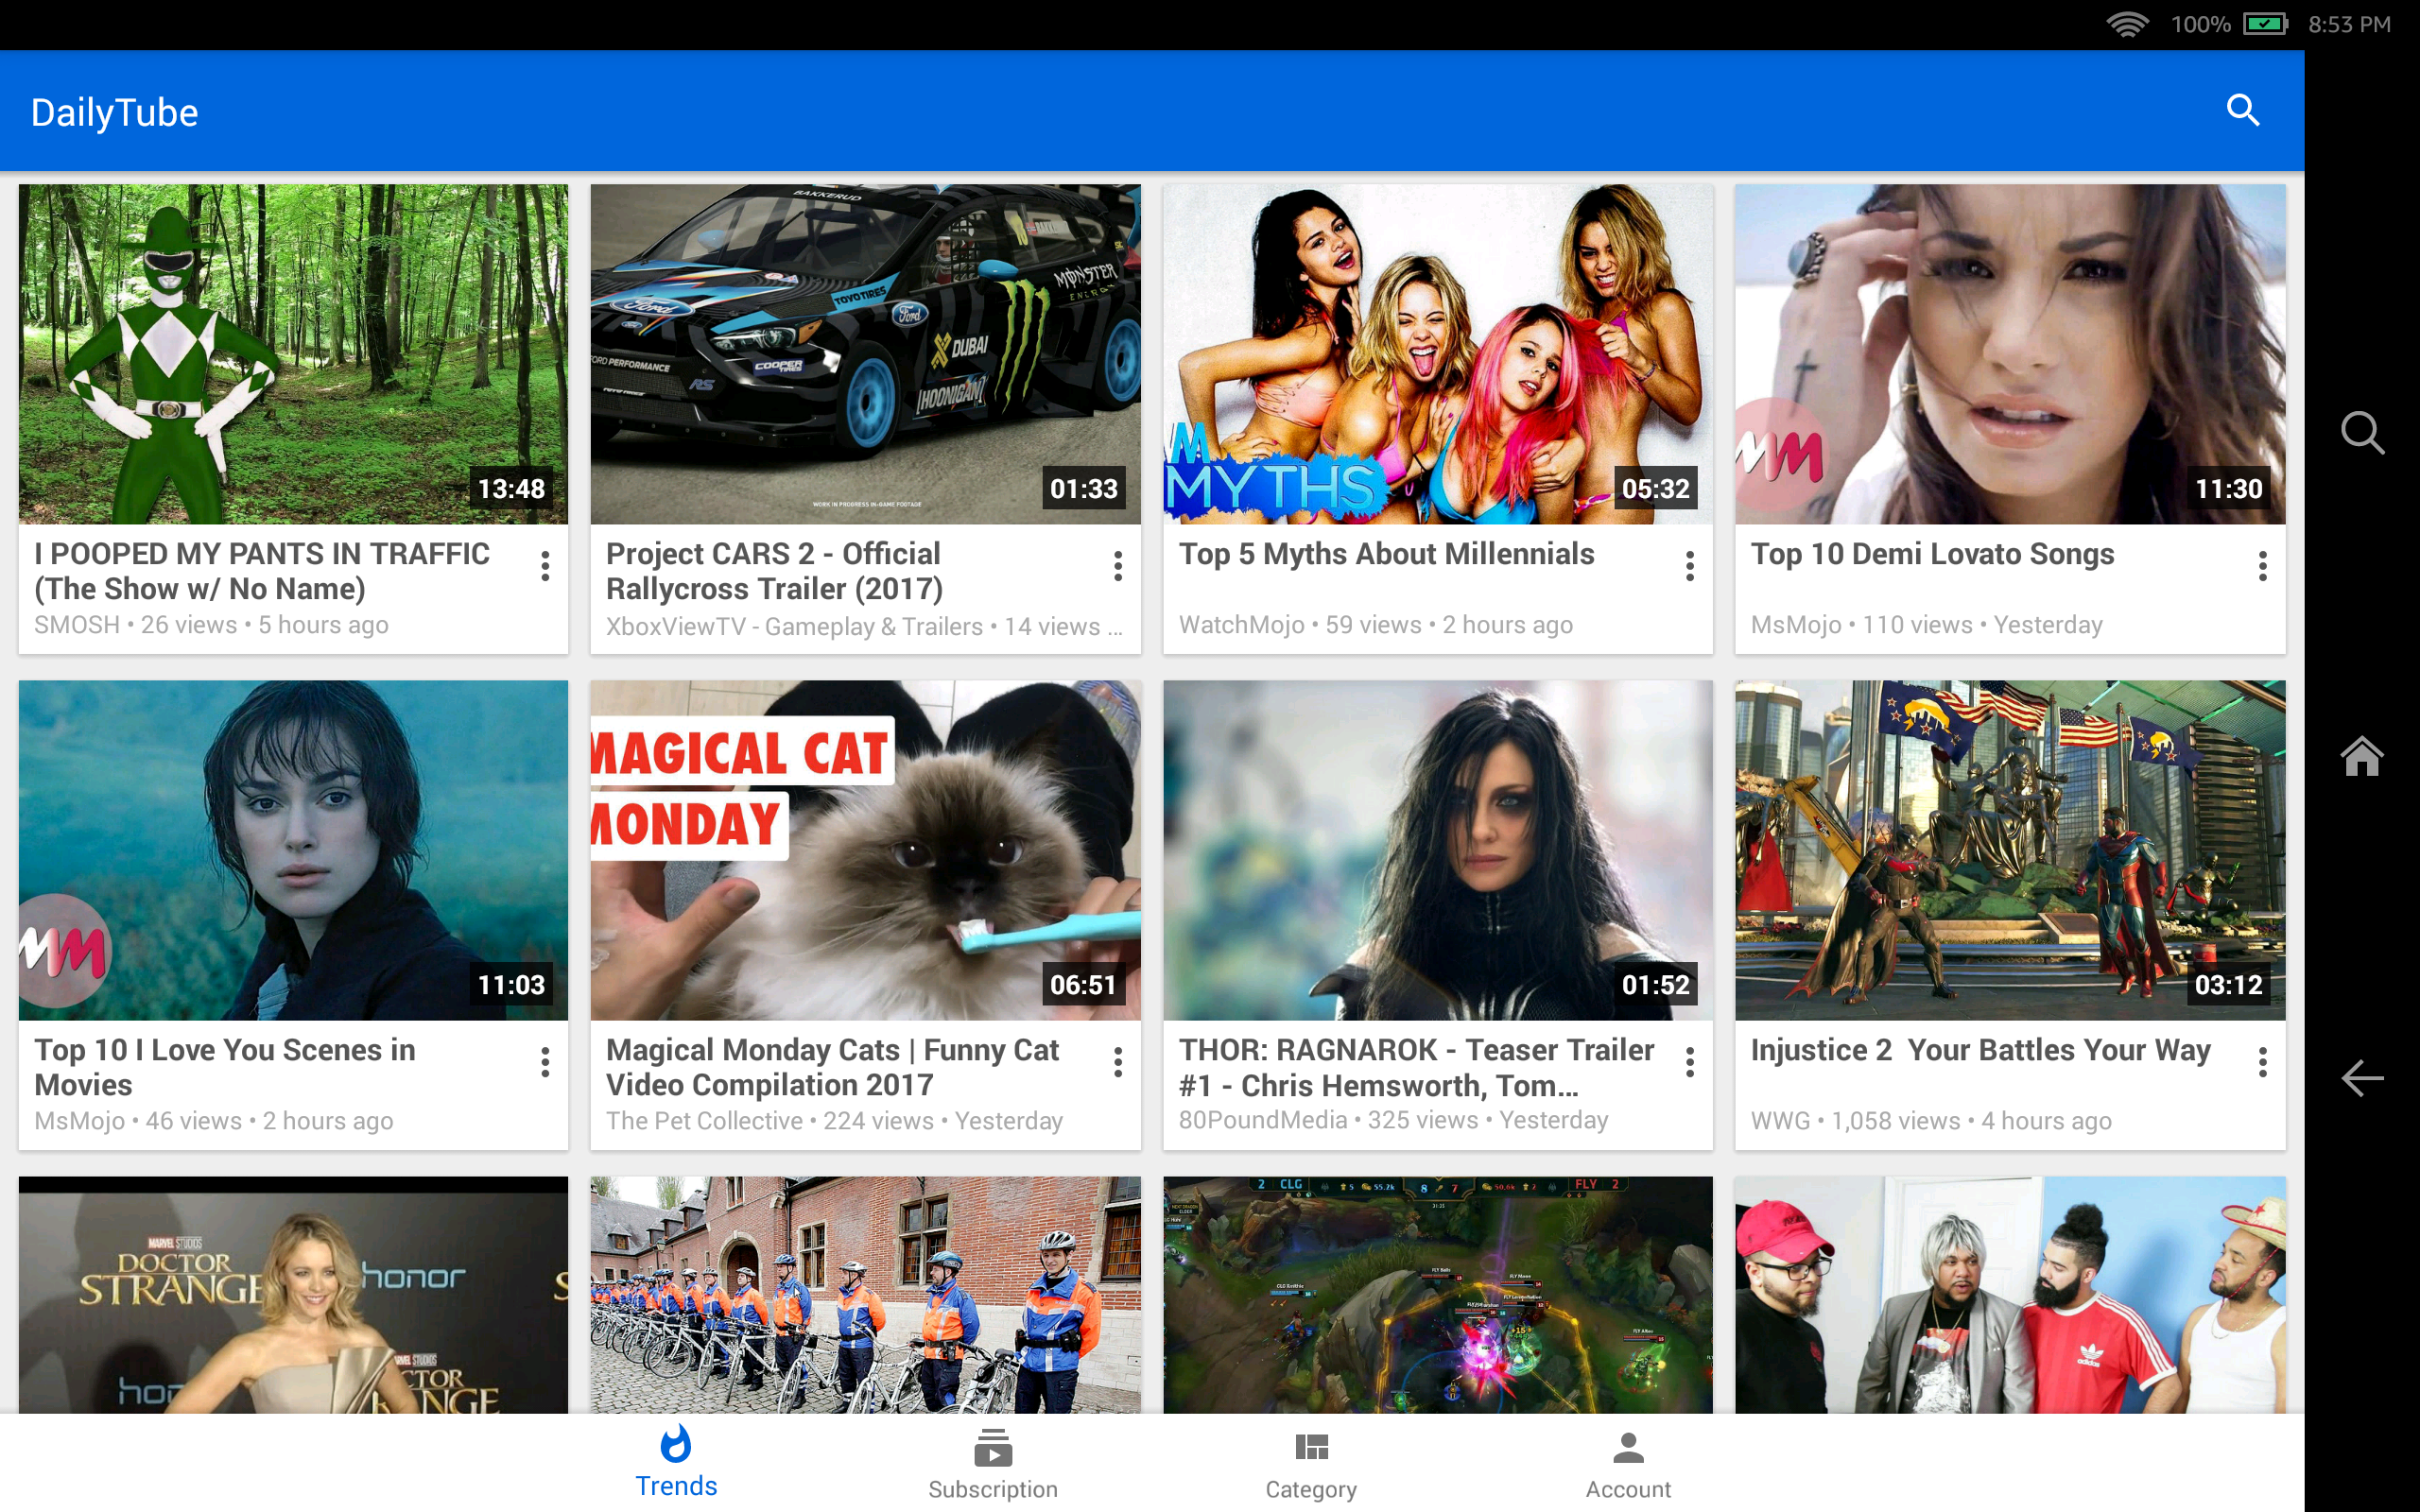Play the Project CARS 2 rally car thumbnail
This screenshot has width=2420, height=1512.
click(x=865, y=353)
